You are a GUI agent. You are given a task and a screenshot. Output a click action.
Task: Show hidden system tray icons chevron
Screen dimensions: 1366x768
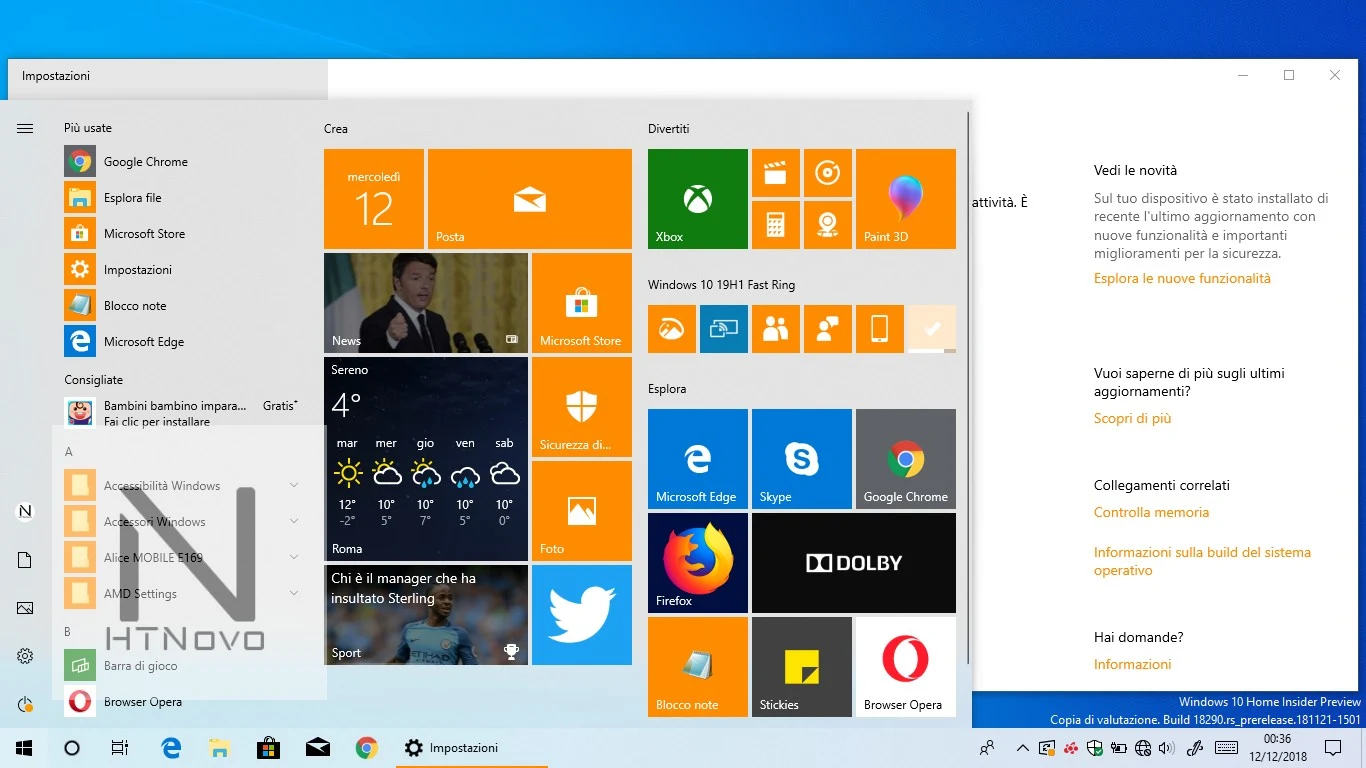point(1022,748)
